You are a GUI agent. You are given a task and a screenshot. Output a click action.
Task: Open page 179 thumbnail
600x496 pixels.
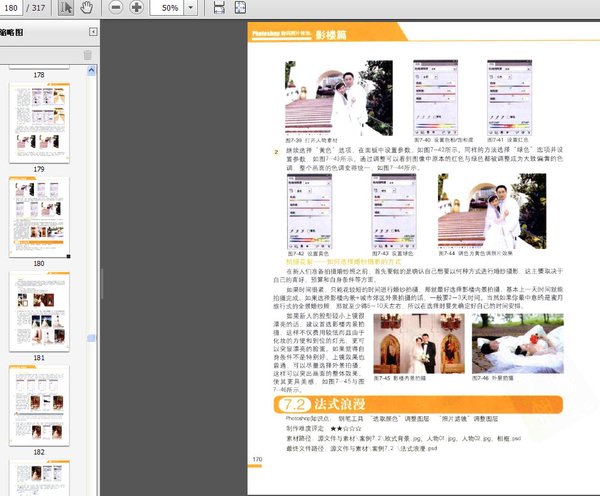tap(39, 121)
